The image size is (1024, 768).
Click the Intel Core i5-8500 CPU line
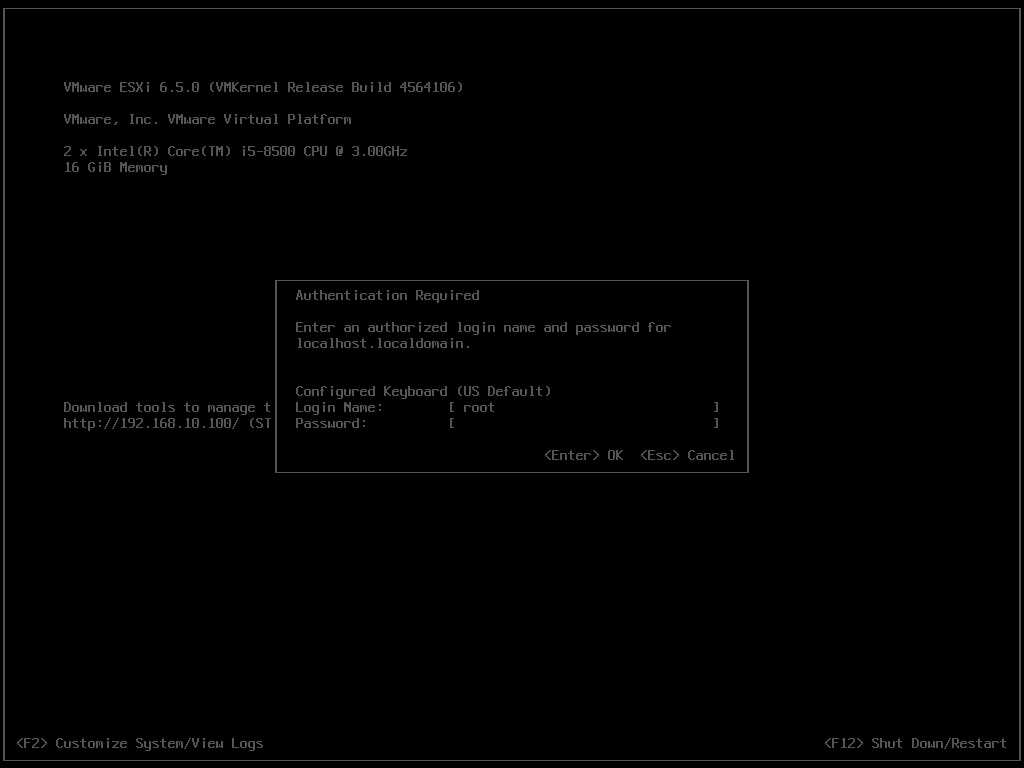[235, 151]
